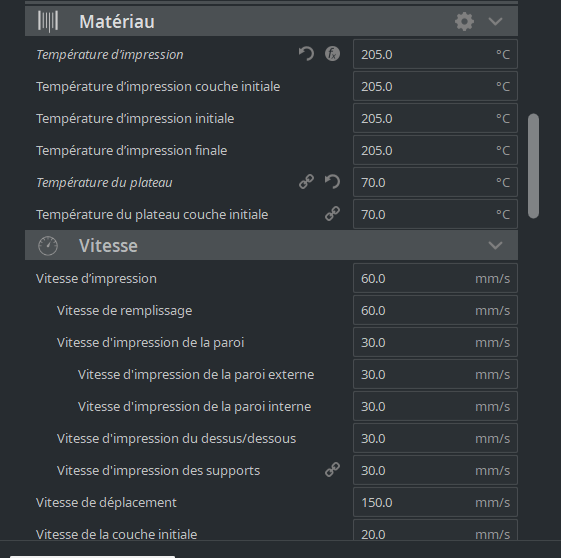Edit Température du plateau couche initiale field
Image resolution: width=561 pixels, height=558 pixels.
pyautogui.click(x=435, y=214)
